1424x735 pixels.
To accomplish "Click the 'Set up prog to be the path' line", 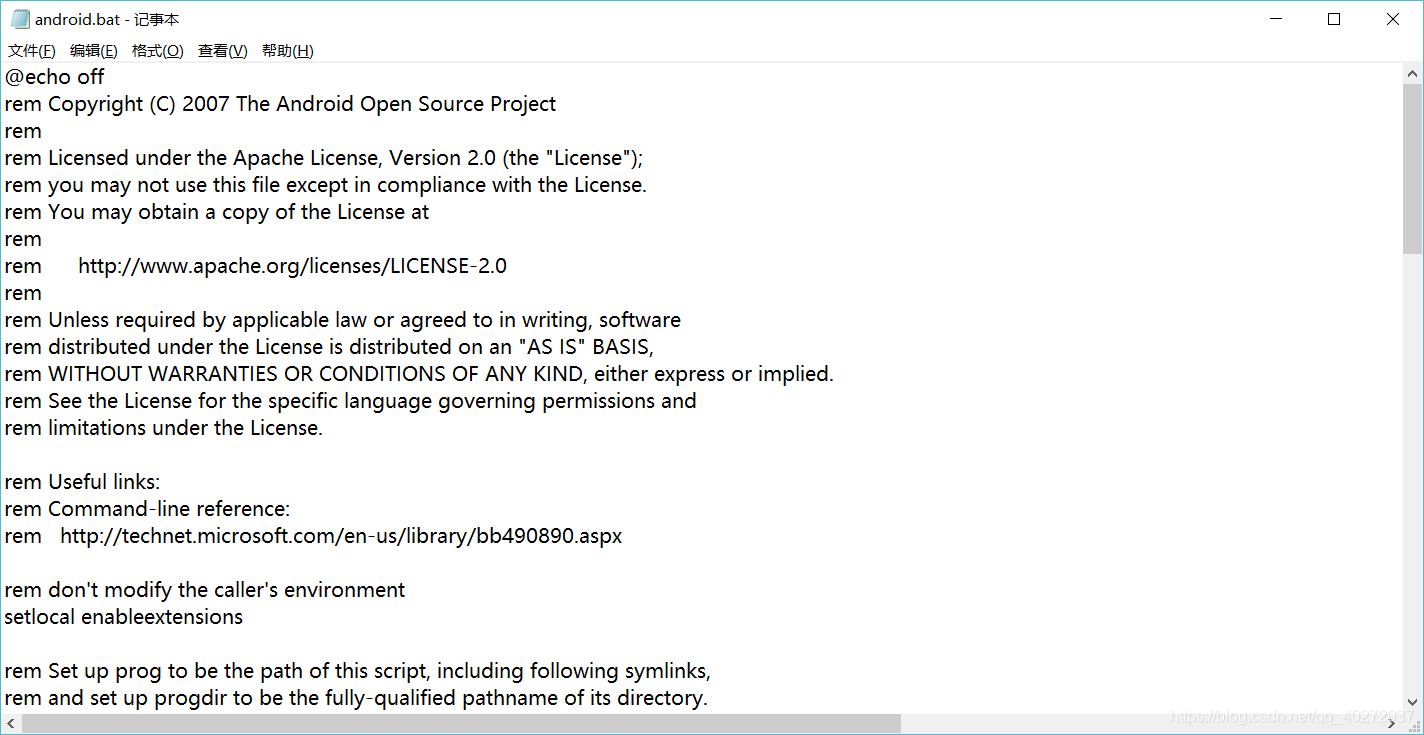I will [357, 671].
